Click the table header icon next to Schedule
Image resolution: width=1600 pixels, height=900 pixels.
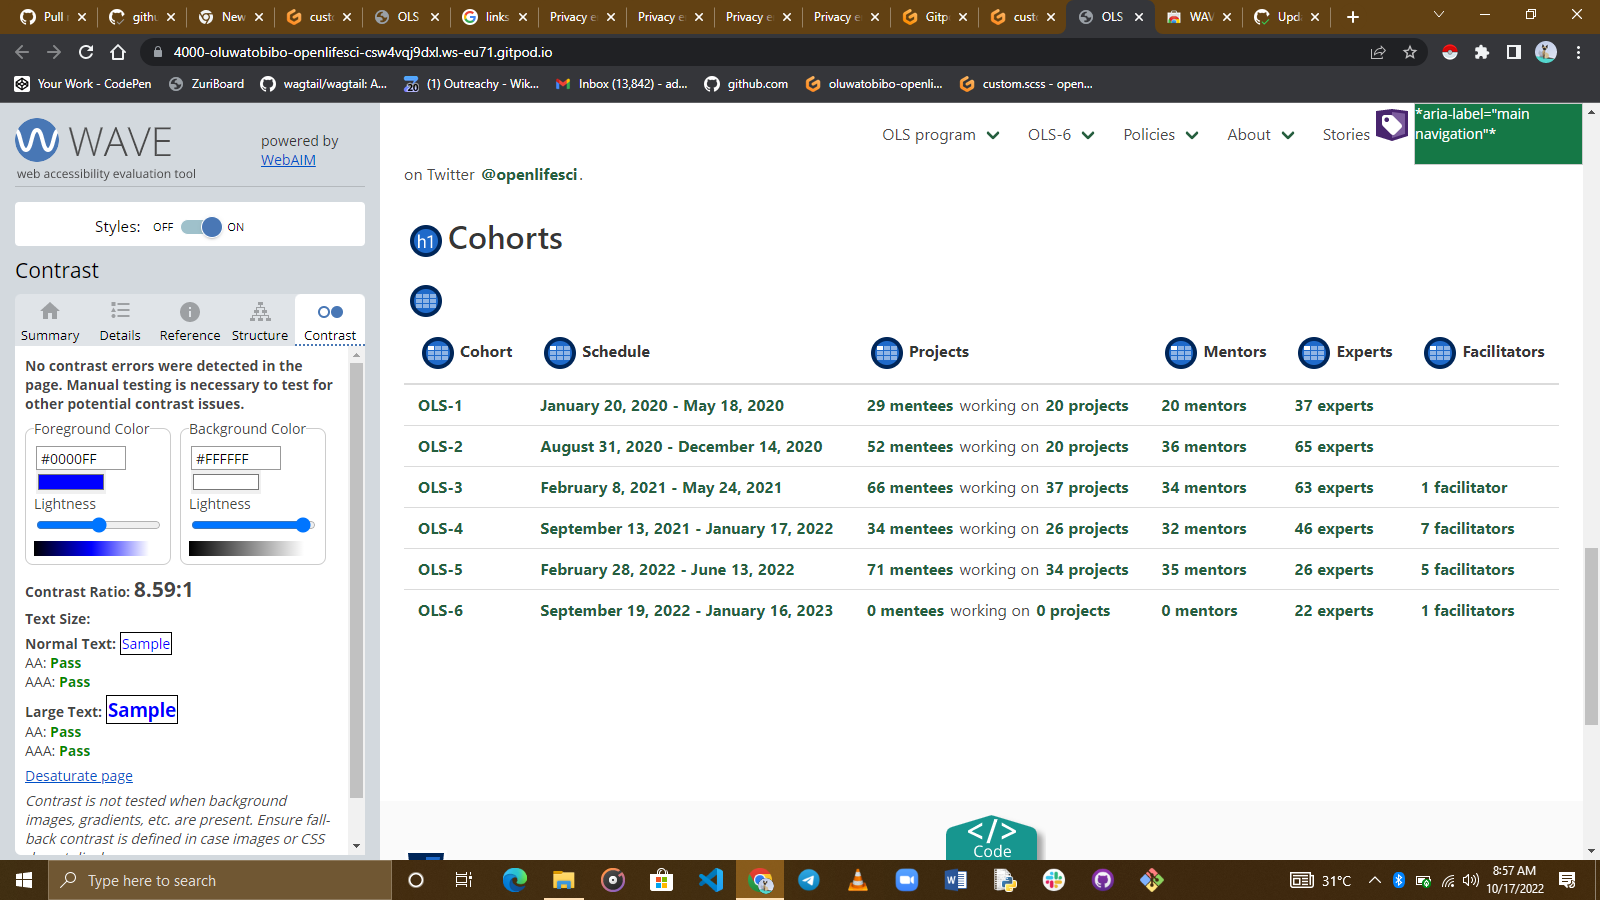click(560, 353)
